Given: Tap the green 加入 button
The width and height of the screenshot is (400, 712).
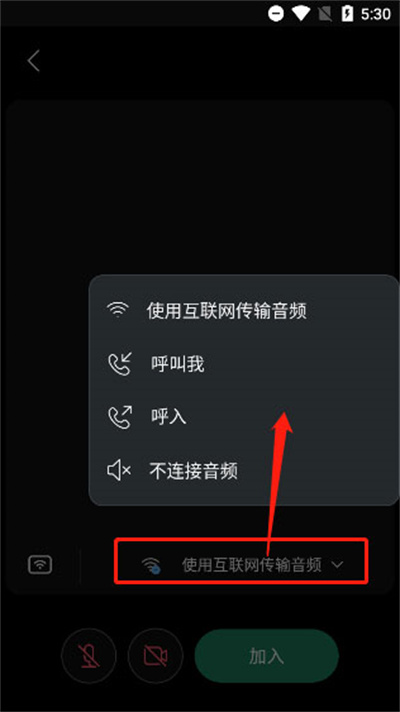Looking at the screenshot, I should click(267, 656).
